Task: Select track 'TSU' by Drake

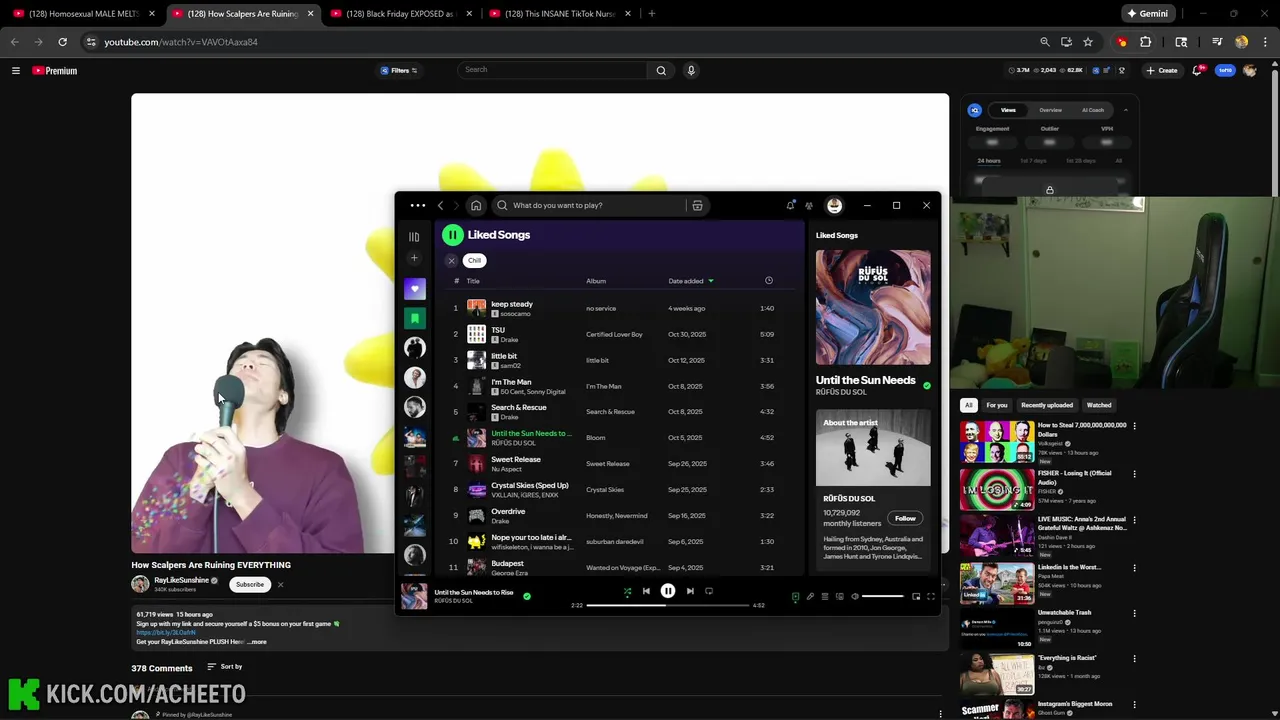Action: click(498, 330)
